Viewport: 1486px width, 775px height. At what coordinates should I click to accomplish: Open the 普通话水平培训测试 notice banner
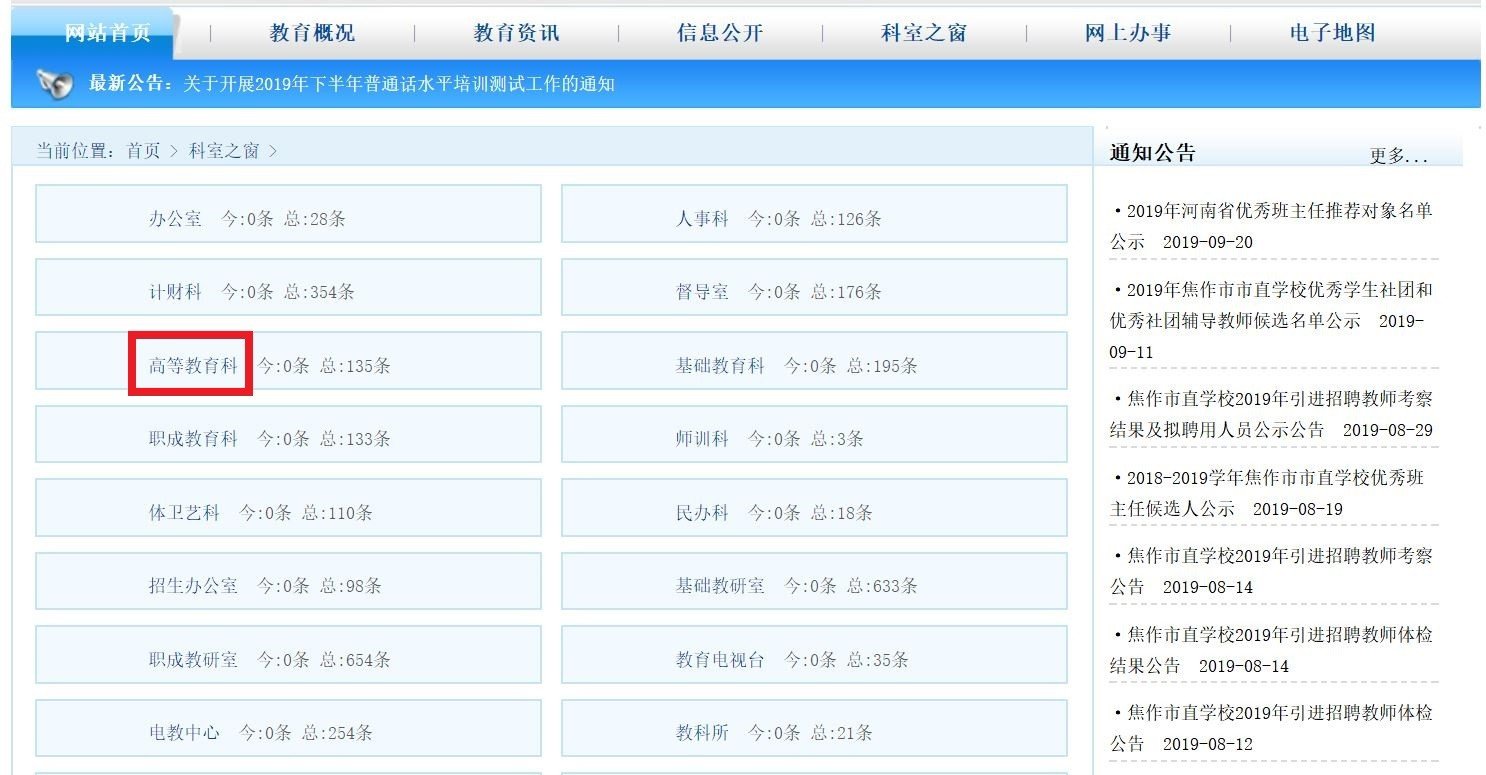click(x=398, y=85)
